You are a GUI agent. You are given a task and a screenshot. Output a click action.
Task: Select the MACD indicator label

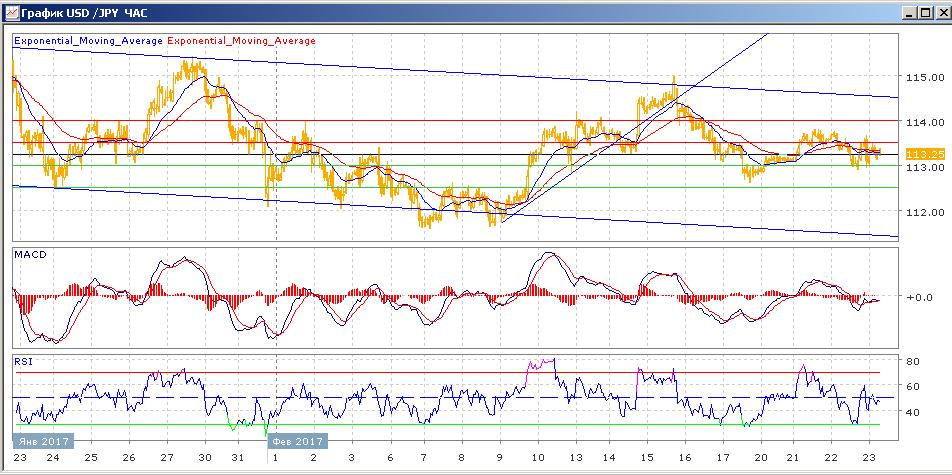point(29,255)
